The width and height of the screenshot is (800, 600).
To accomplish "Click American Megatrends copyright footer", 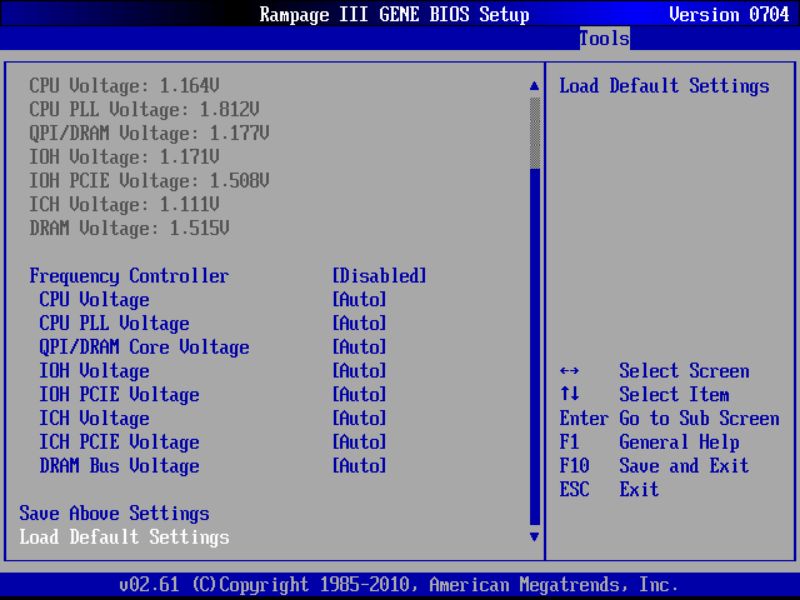I will point(399,584).
